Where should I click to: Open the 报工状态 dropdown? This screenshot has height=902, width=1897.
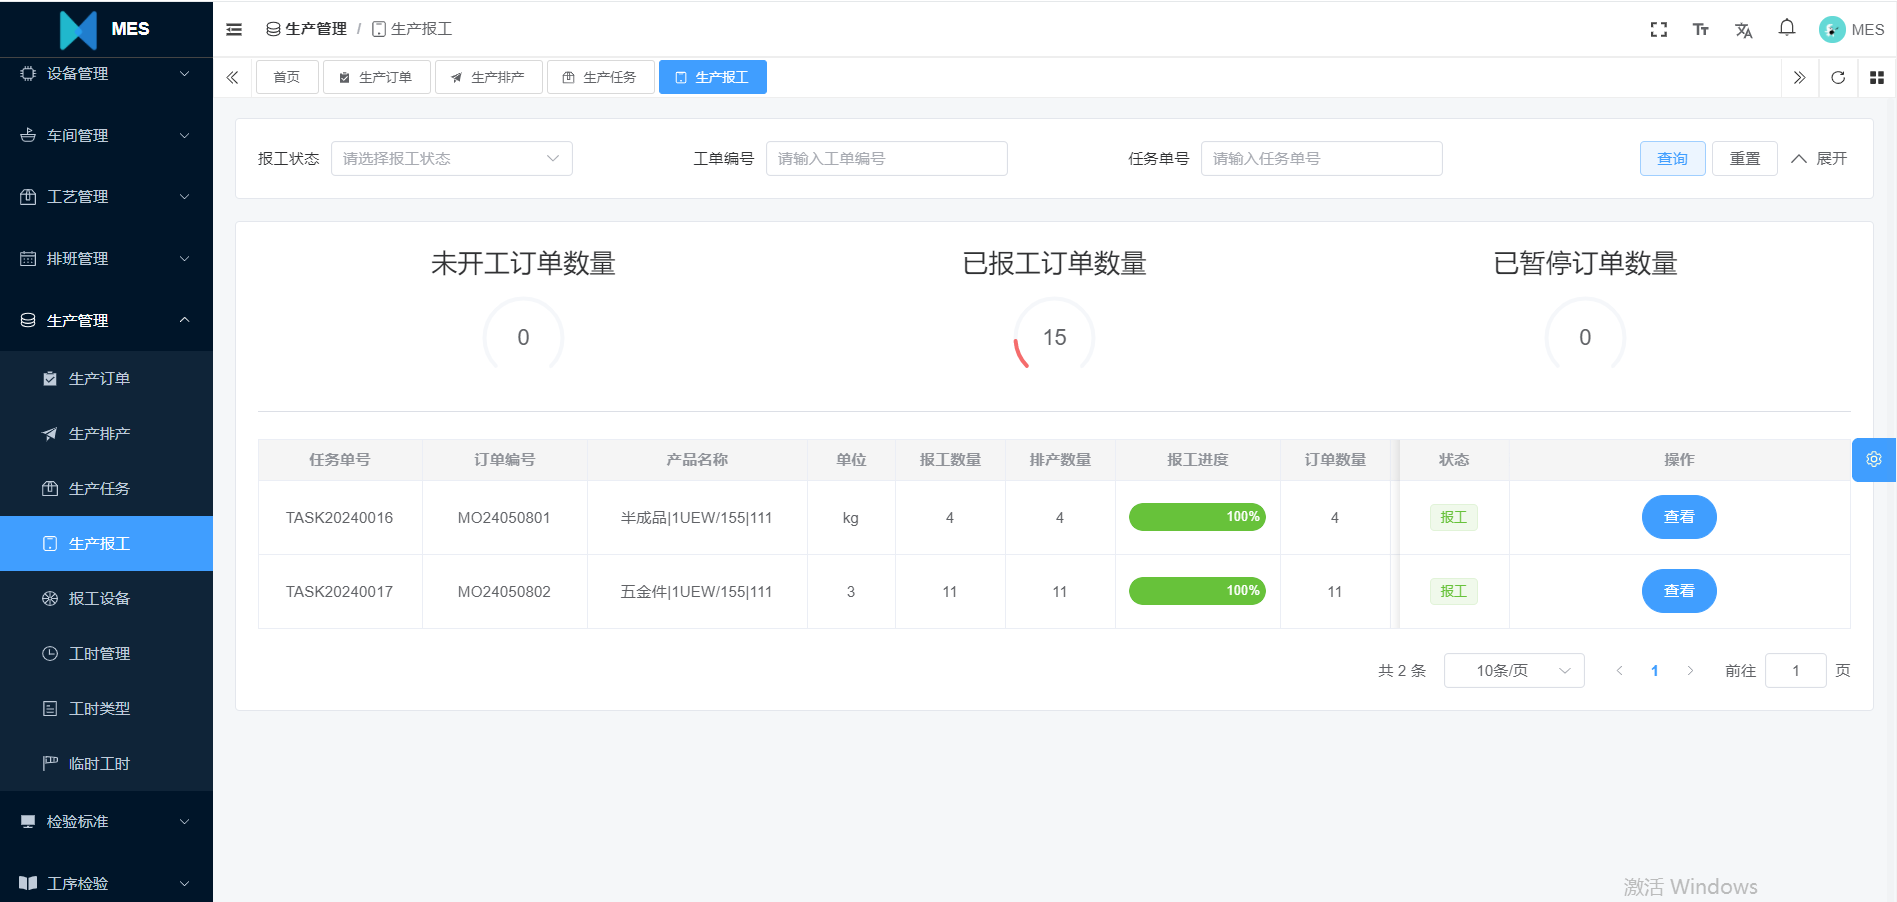tap(450, 158)
